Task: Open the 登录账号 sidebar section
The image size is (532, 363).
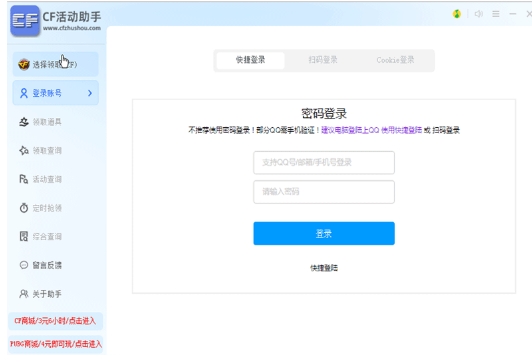Action: 56,93
